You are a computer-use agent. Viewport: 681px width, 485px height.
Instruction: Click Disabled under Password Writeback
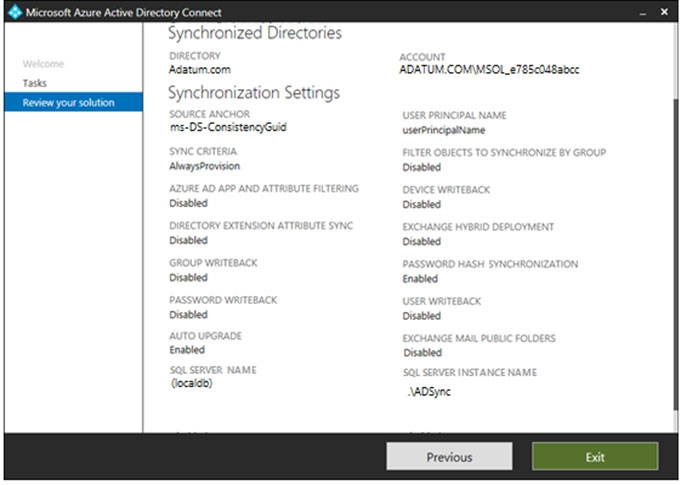(188, 315)
